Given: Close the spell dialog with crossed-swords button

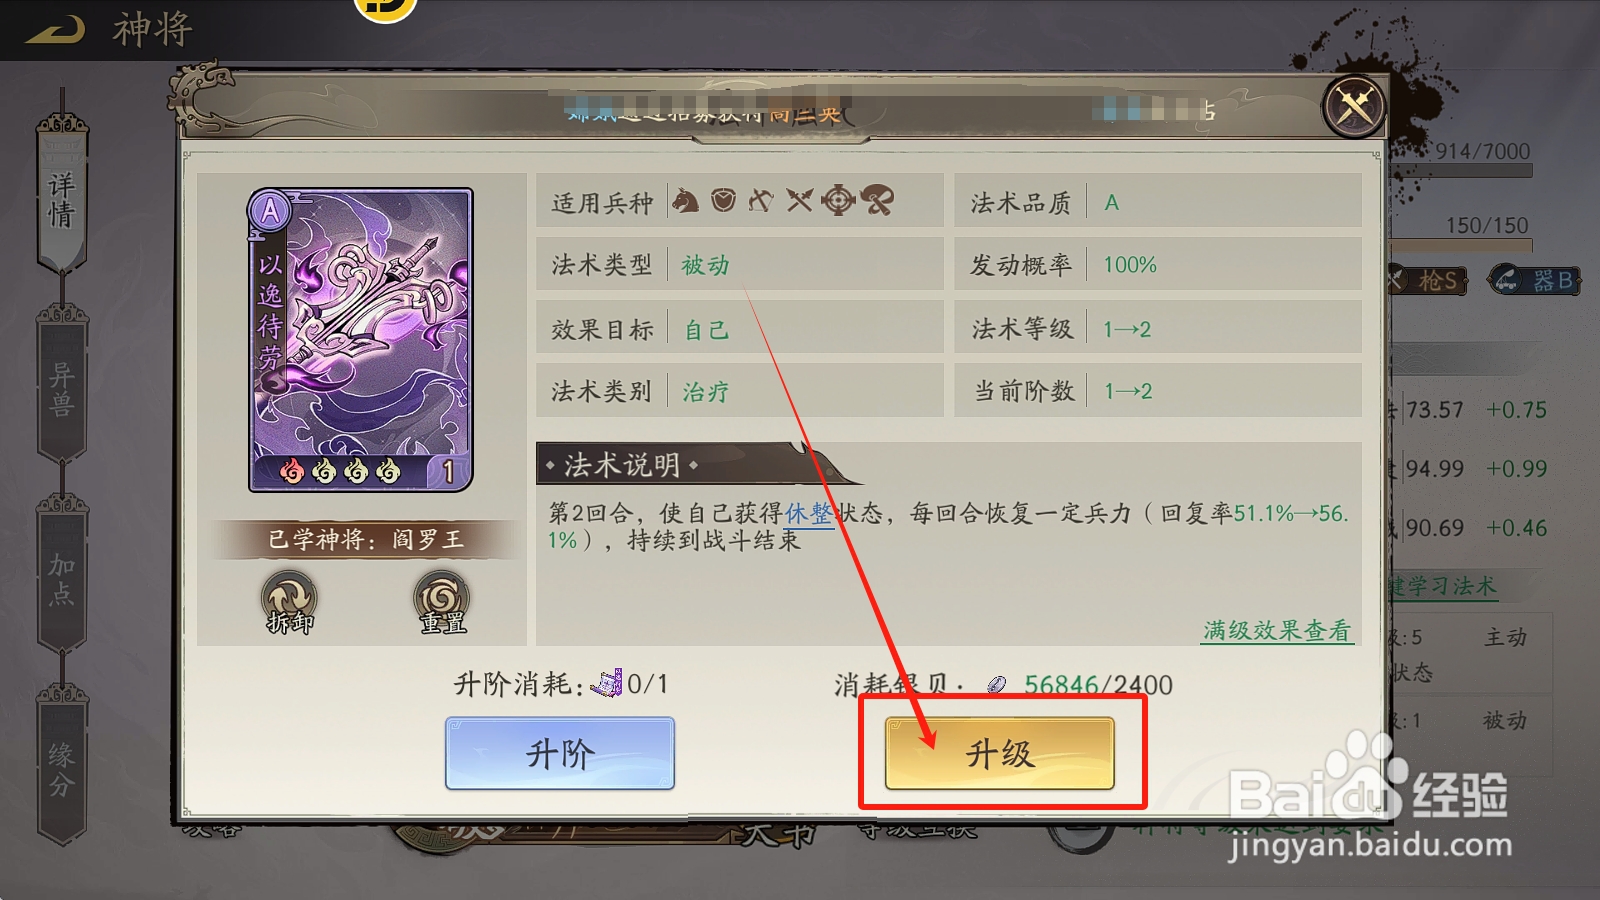Looking at the screenshot, I should 1354,105.
